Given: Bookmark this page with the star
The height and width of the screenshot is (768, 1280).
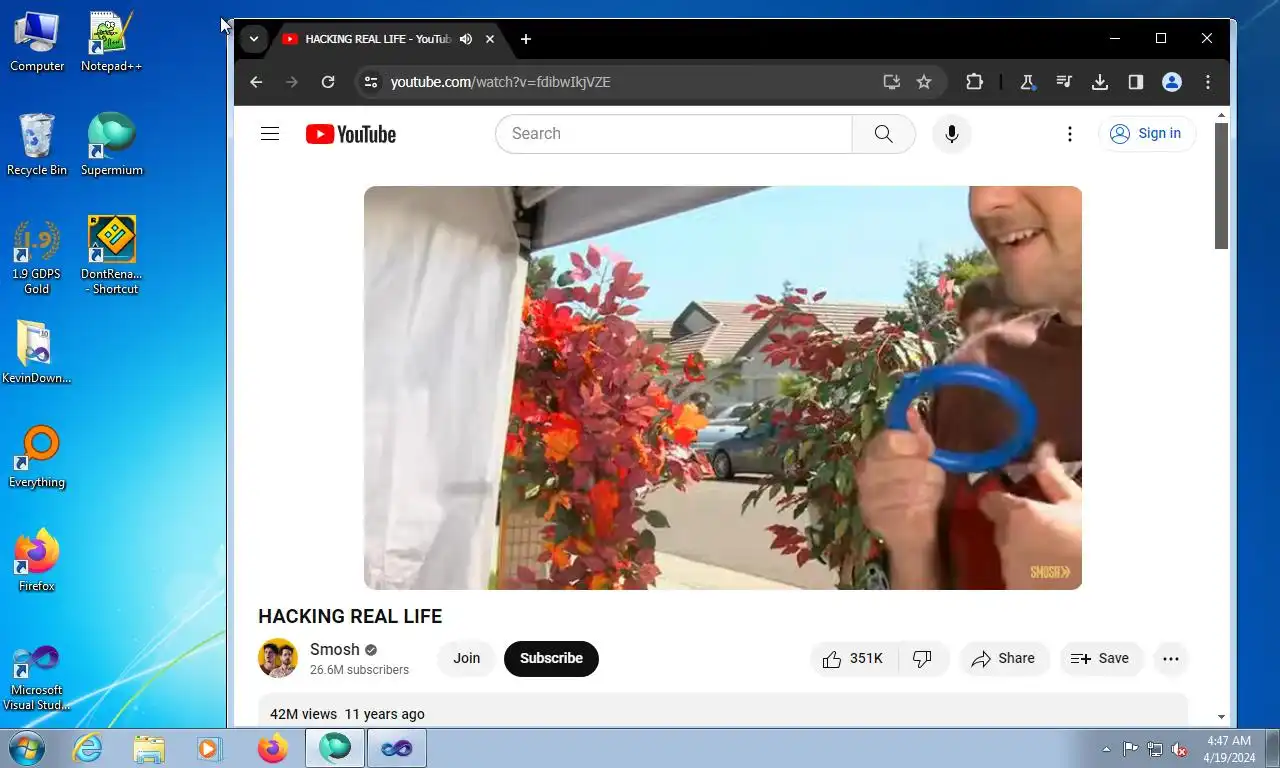Looking at the screenshot, I should [924, 82].
